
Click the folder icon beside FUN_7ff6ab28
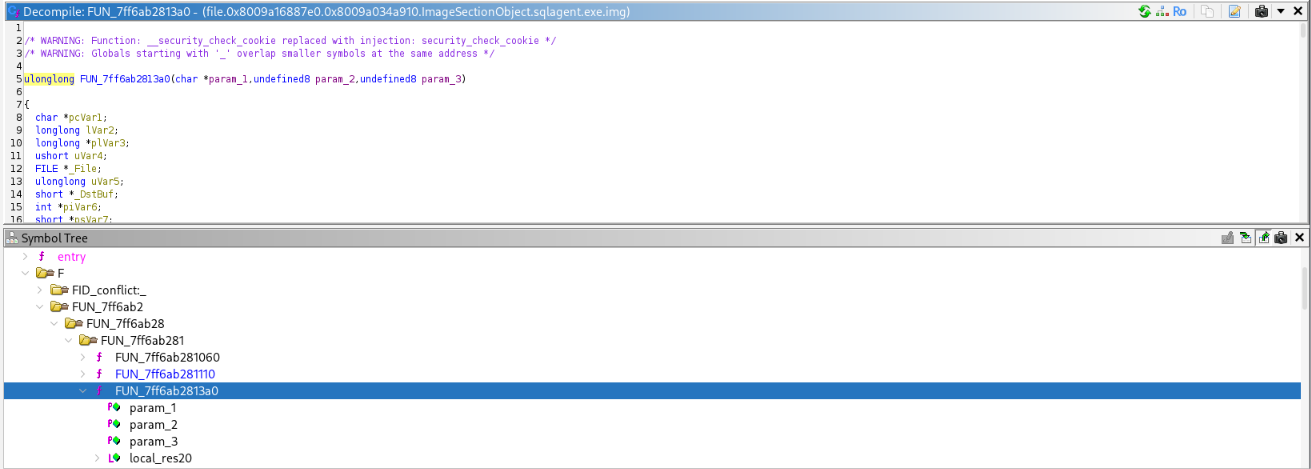click(73, 324)
